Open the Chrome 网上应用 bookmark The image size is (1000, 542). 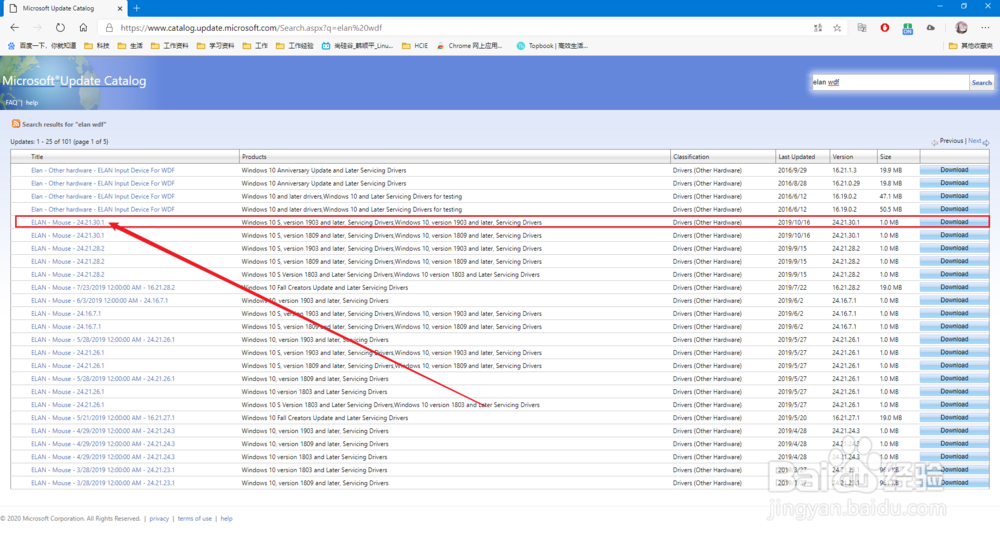tap(469, 46)
